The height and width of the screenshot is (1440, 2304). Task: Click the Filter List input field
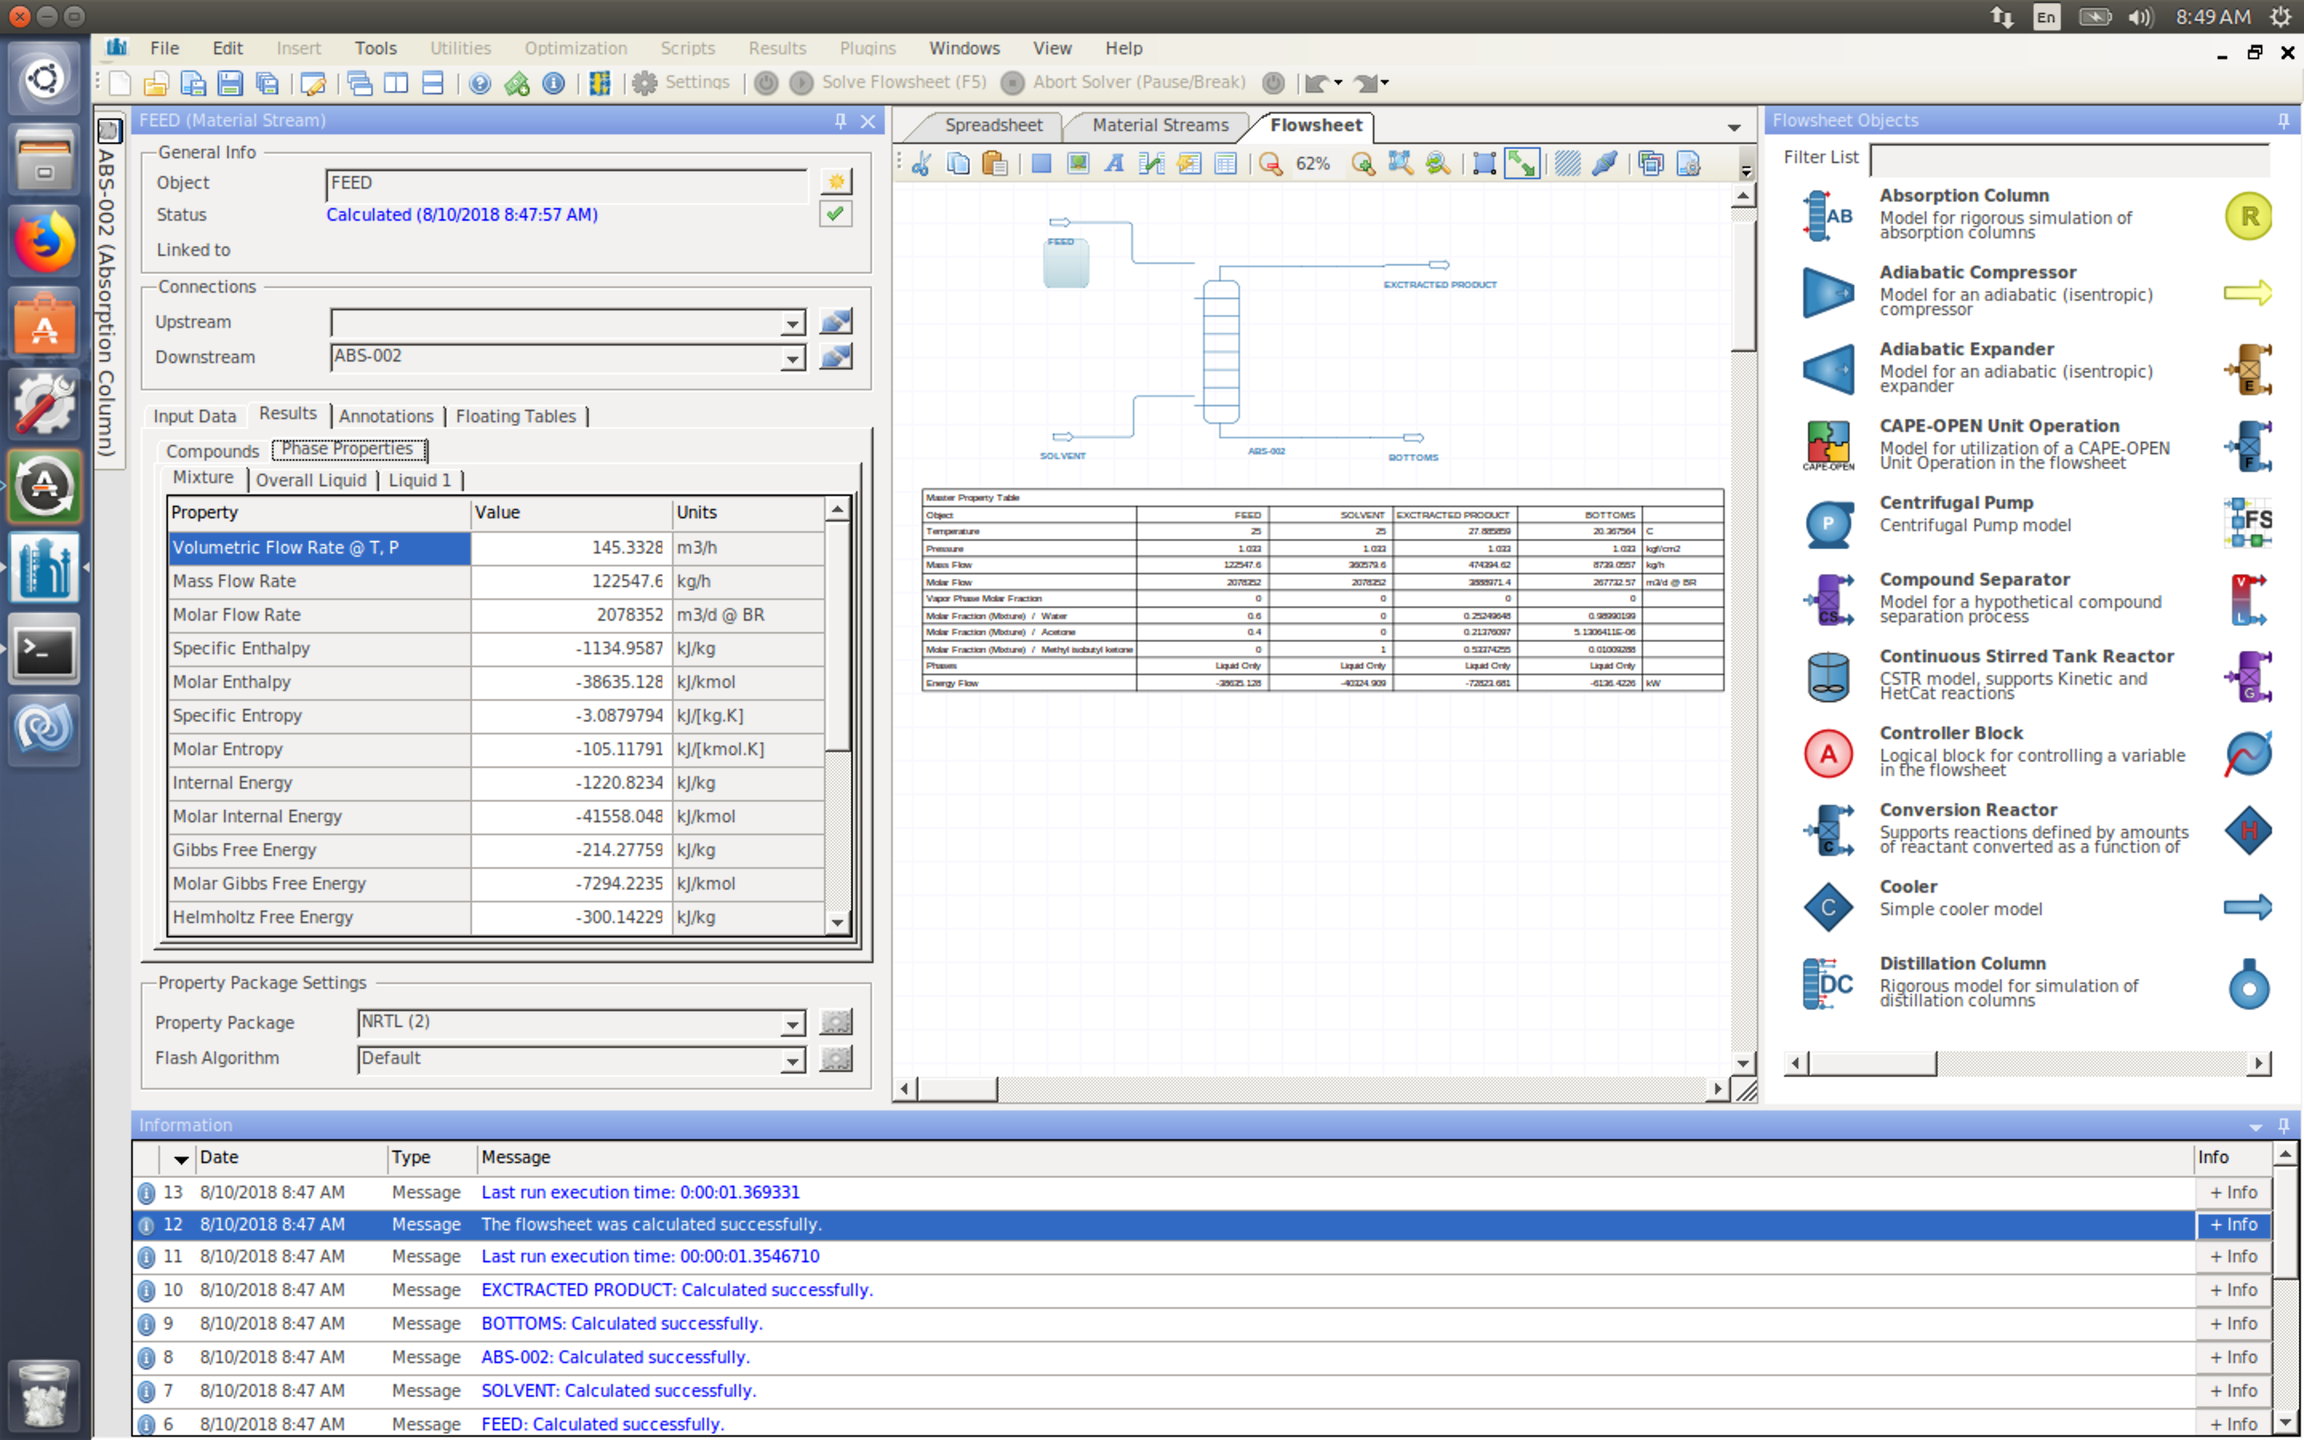tap(2068, 158)
